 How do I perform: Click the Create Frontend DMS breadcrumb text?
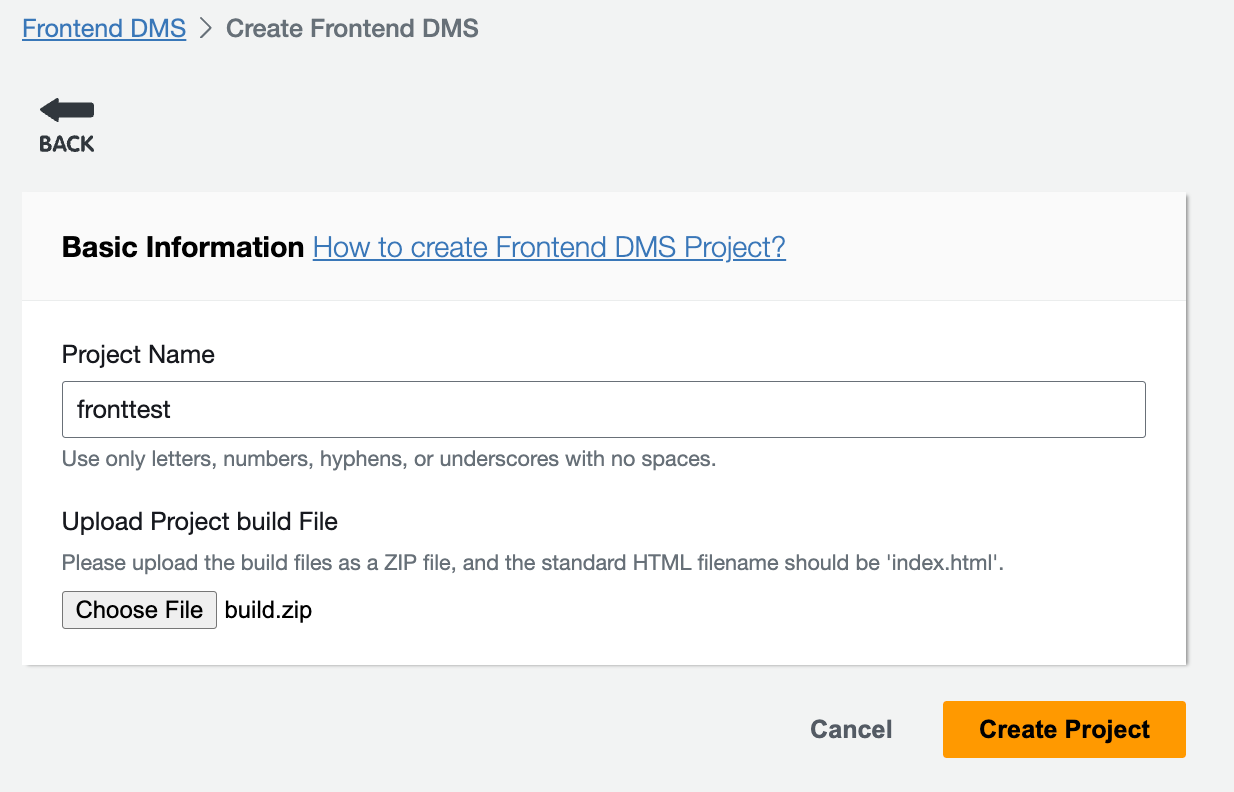click(352, 28)
